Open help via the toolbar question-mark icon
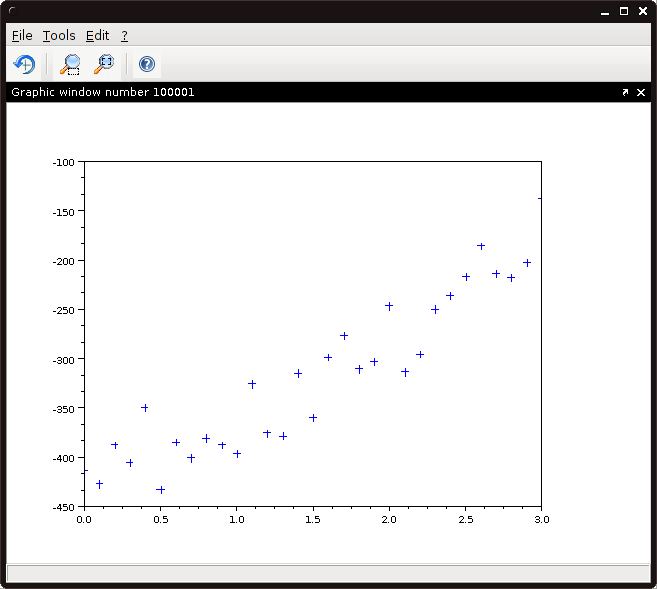The image size is (657, 589). point(147,65)
